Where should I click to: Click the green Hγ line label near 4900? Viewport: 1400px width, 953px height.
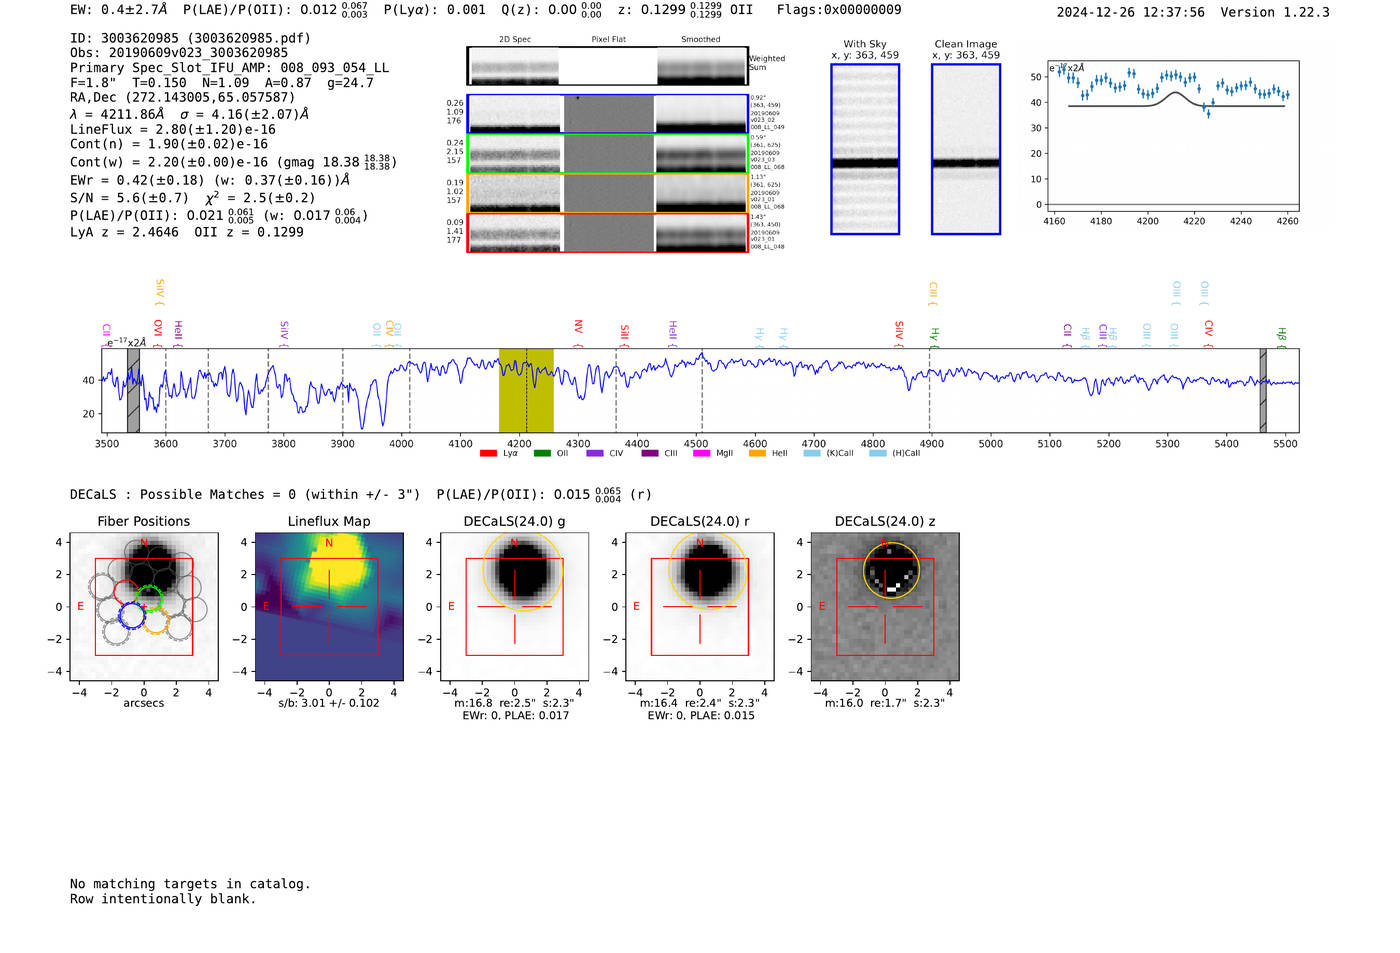click(x=935, y=336)
